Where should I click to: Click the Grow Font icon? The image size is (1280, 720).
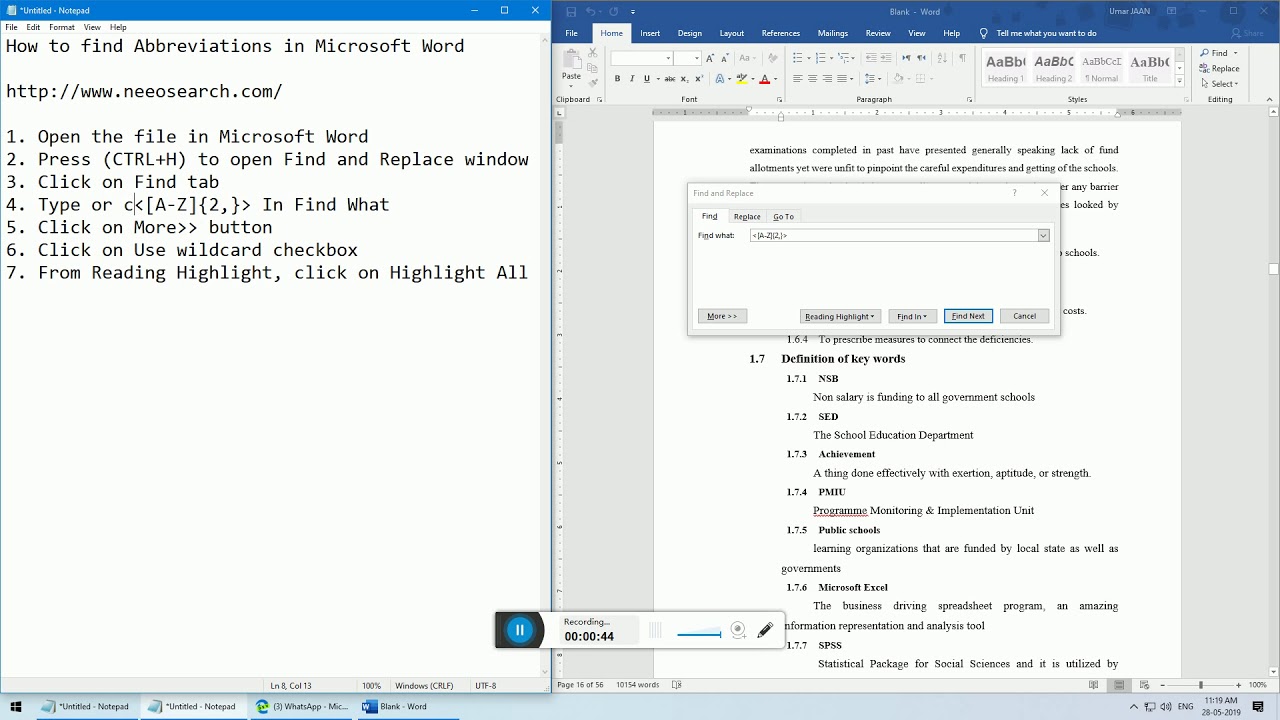(710, 58)
